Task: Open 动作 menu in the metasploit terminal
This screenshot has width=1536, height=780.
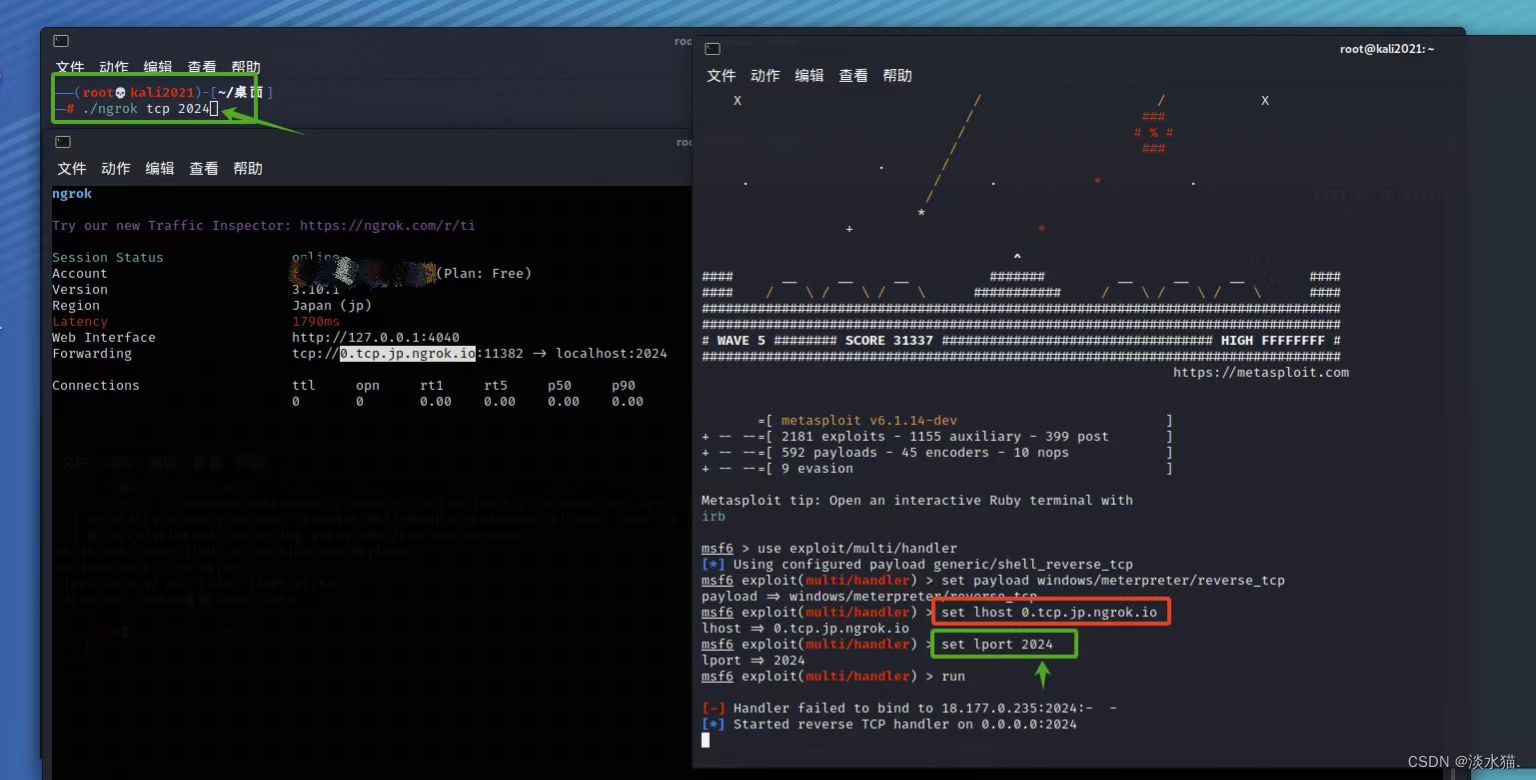Action: tap(765, 76)
